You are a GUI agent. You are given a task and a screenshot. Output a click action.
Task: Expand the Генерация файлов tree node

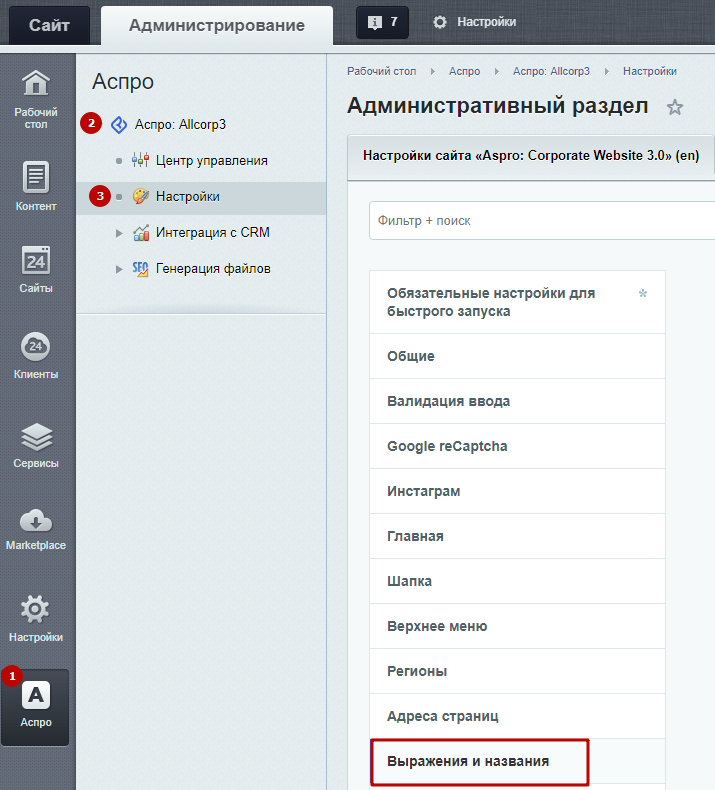point(119,269)
